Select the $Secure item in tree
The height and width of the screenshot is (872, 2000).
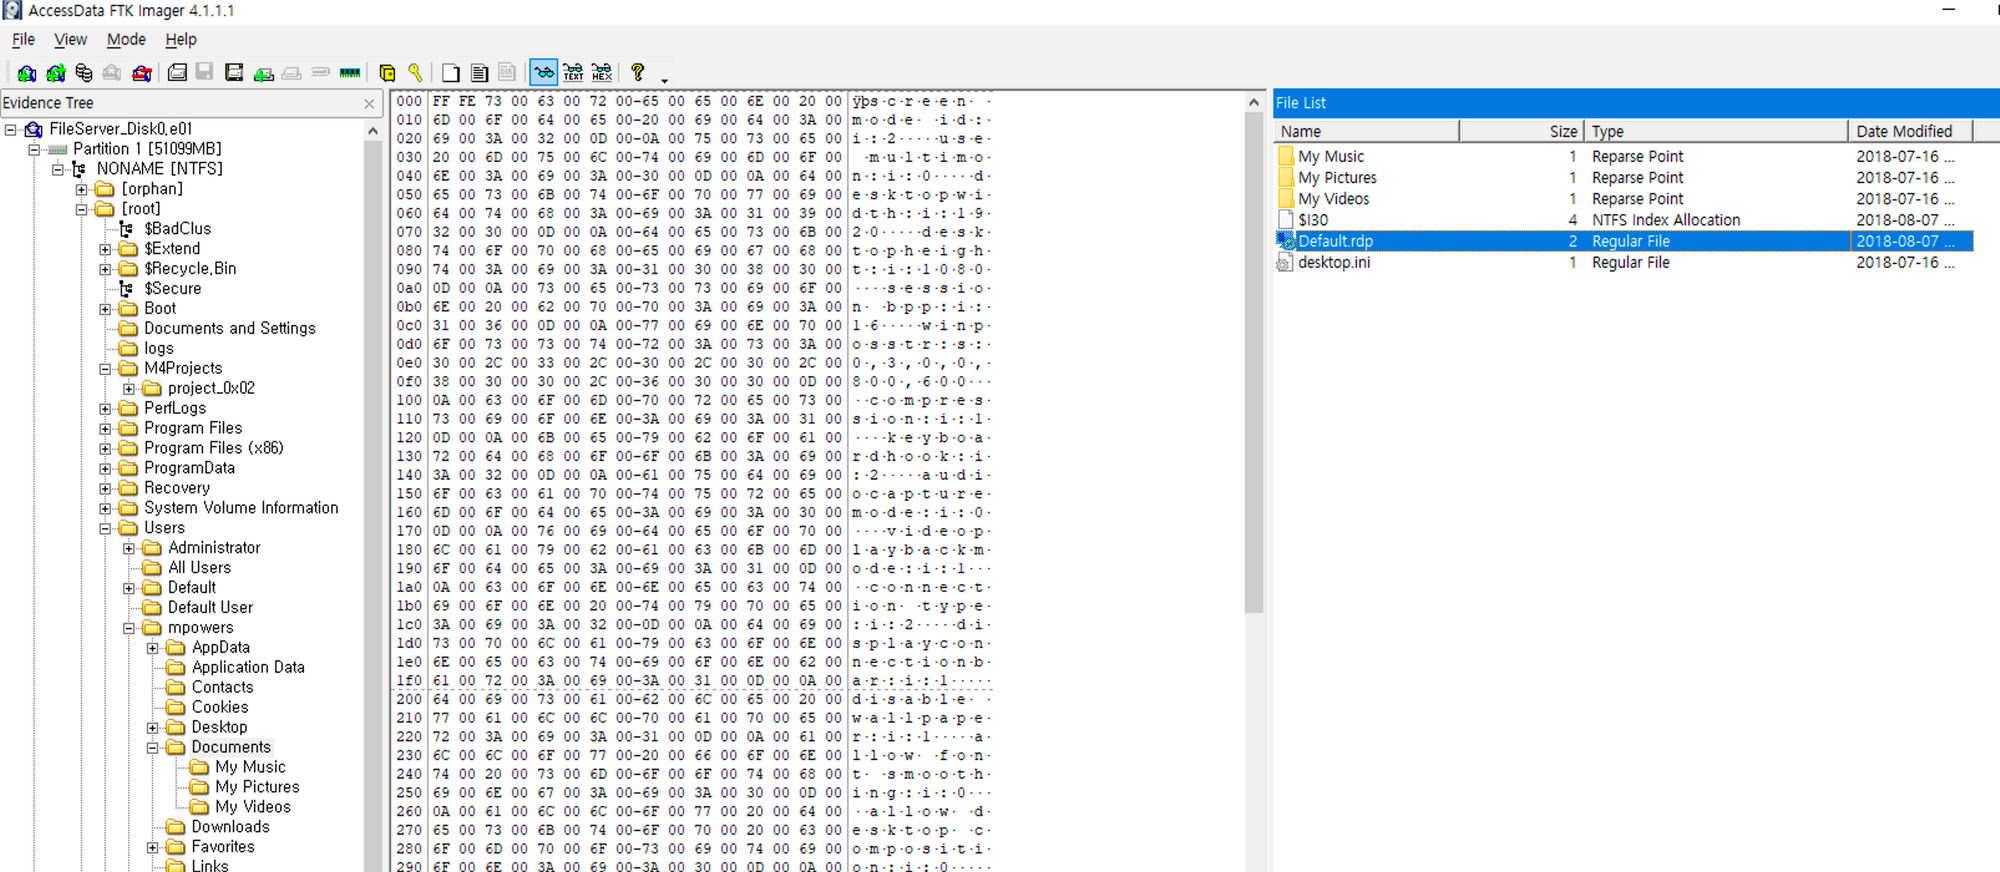(x=172, y=289)
